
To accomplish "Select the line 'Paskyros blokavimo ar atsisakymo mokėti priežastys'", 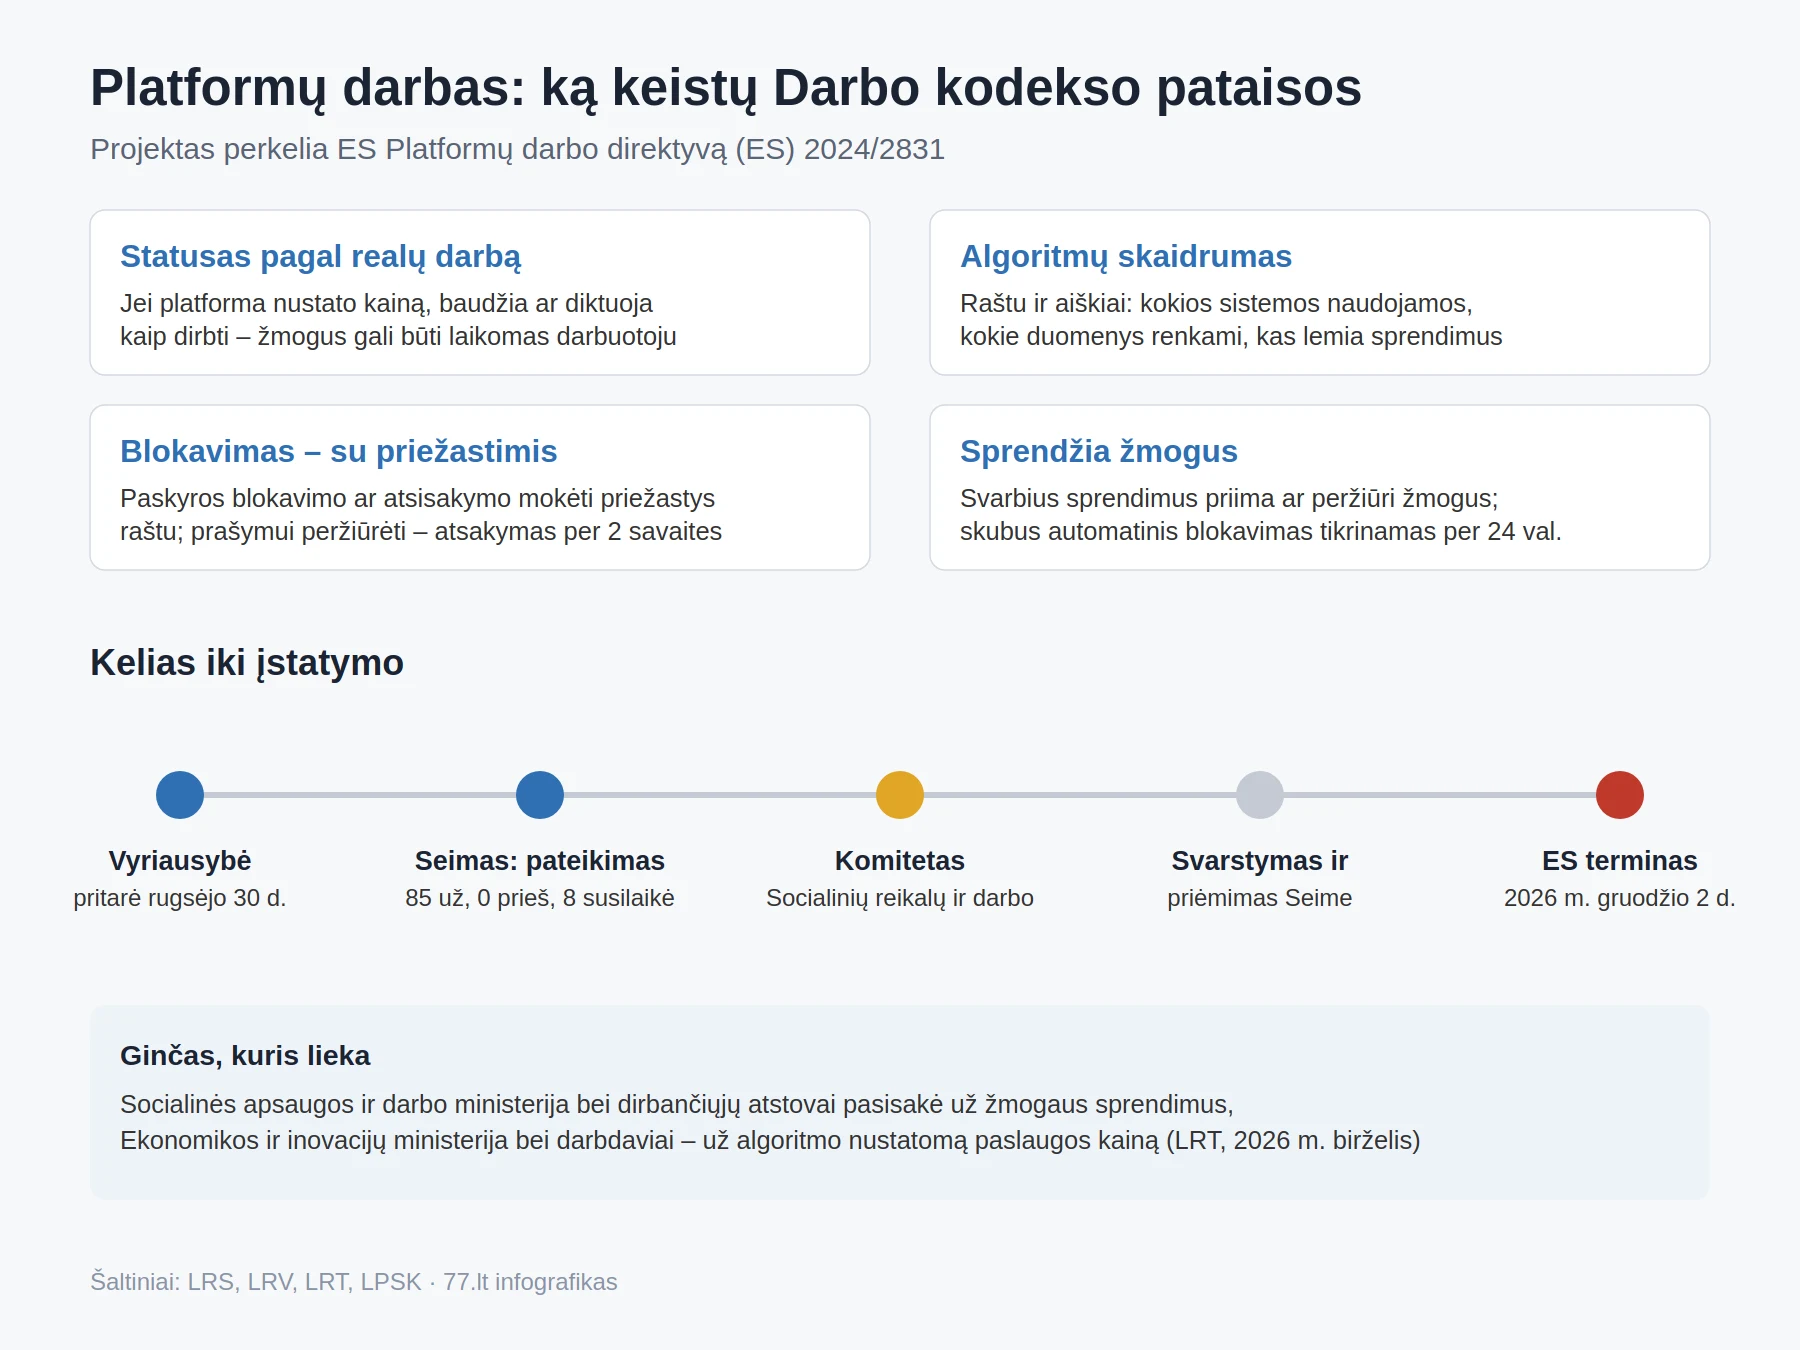I will click(x=417, y=498).
